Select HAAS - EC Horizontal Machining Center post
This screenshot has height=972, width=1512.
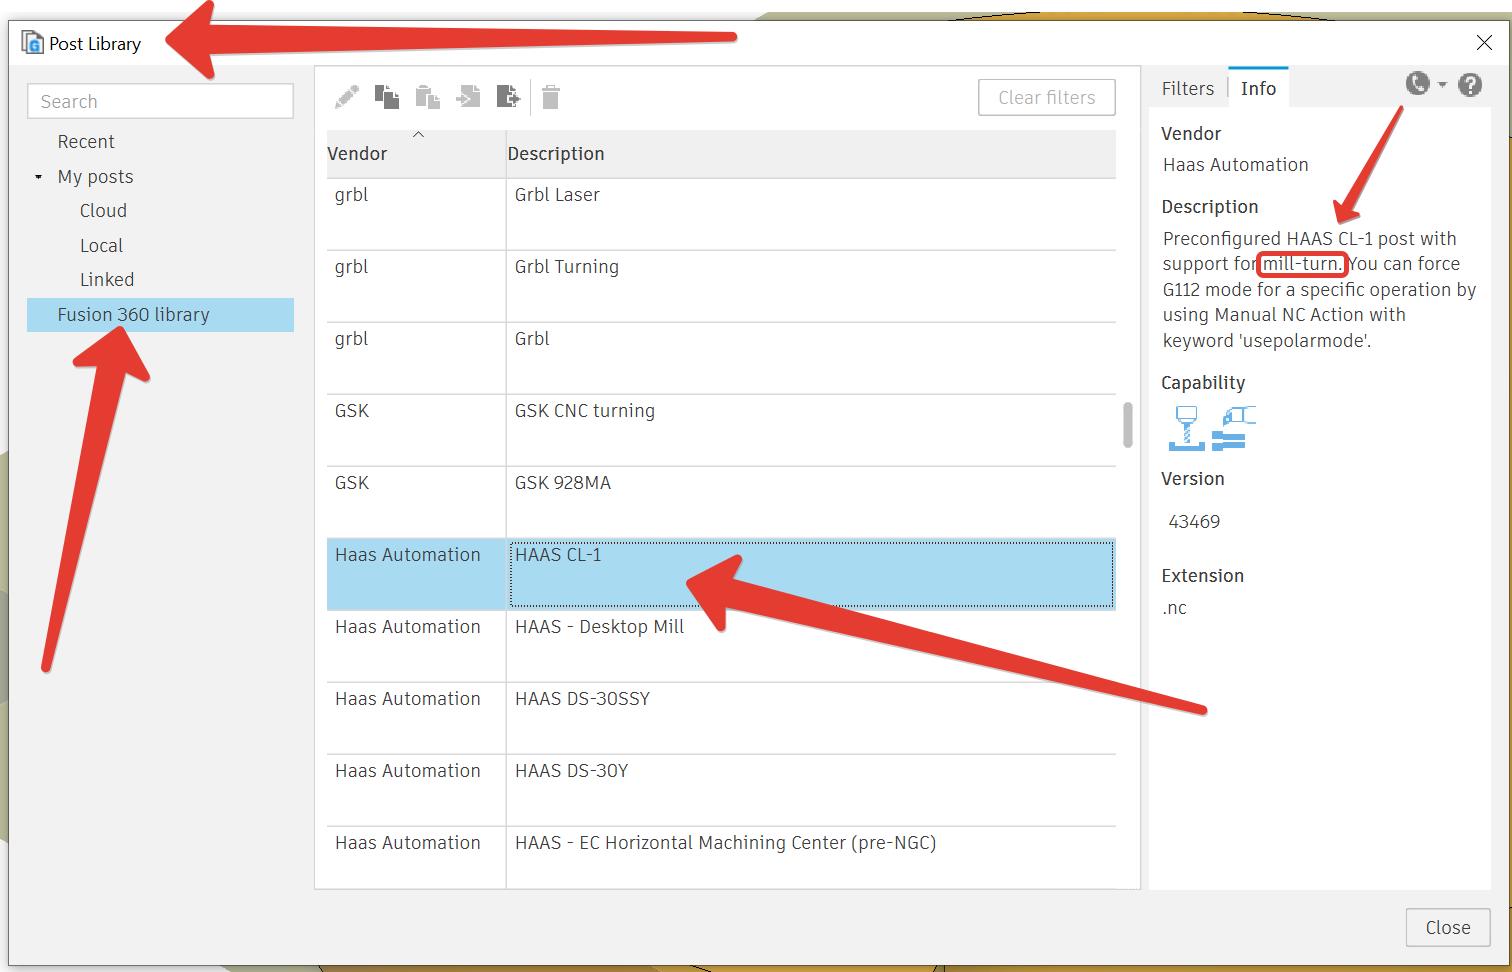point(811,857)
